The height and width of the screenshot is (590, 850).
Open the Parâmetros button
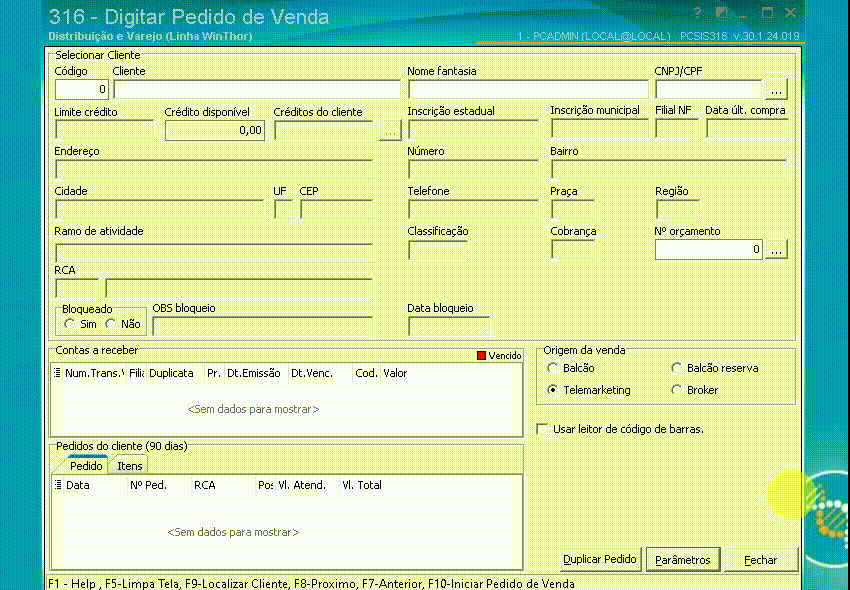pyautogui.click(x=682, y=560)
